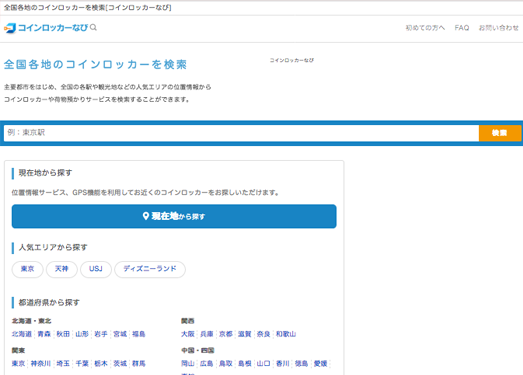Open the 京都 prefecture link
Image resolution: width=523 pixels, height=375 pixels.
point(226,334)
